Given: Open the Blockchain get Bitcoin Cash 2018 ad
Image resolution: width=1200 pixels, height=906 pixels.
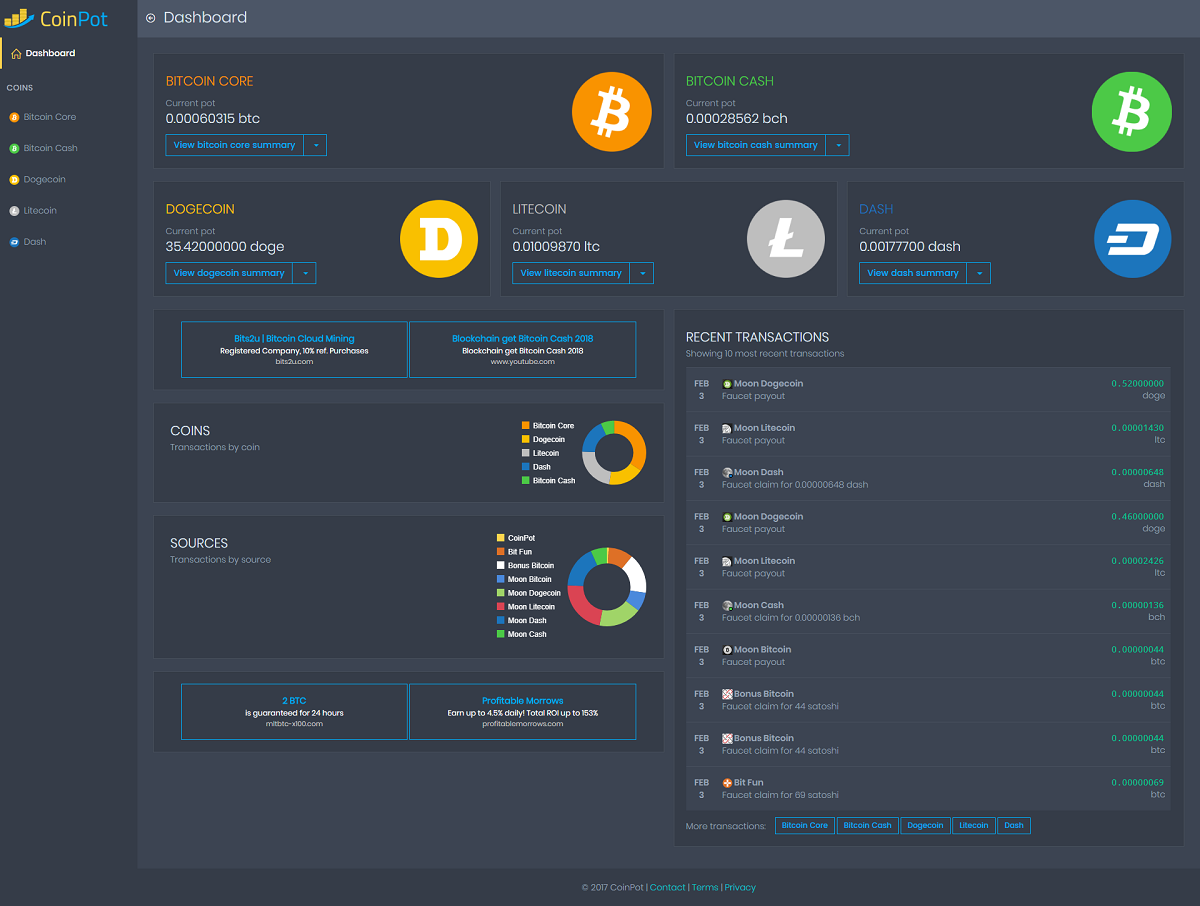Looking at the screenshot, I should click(522, 350).
